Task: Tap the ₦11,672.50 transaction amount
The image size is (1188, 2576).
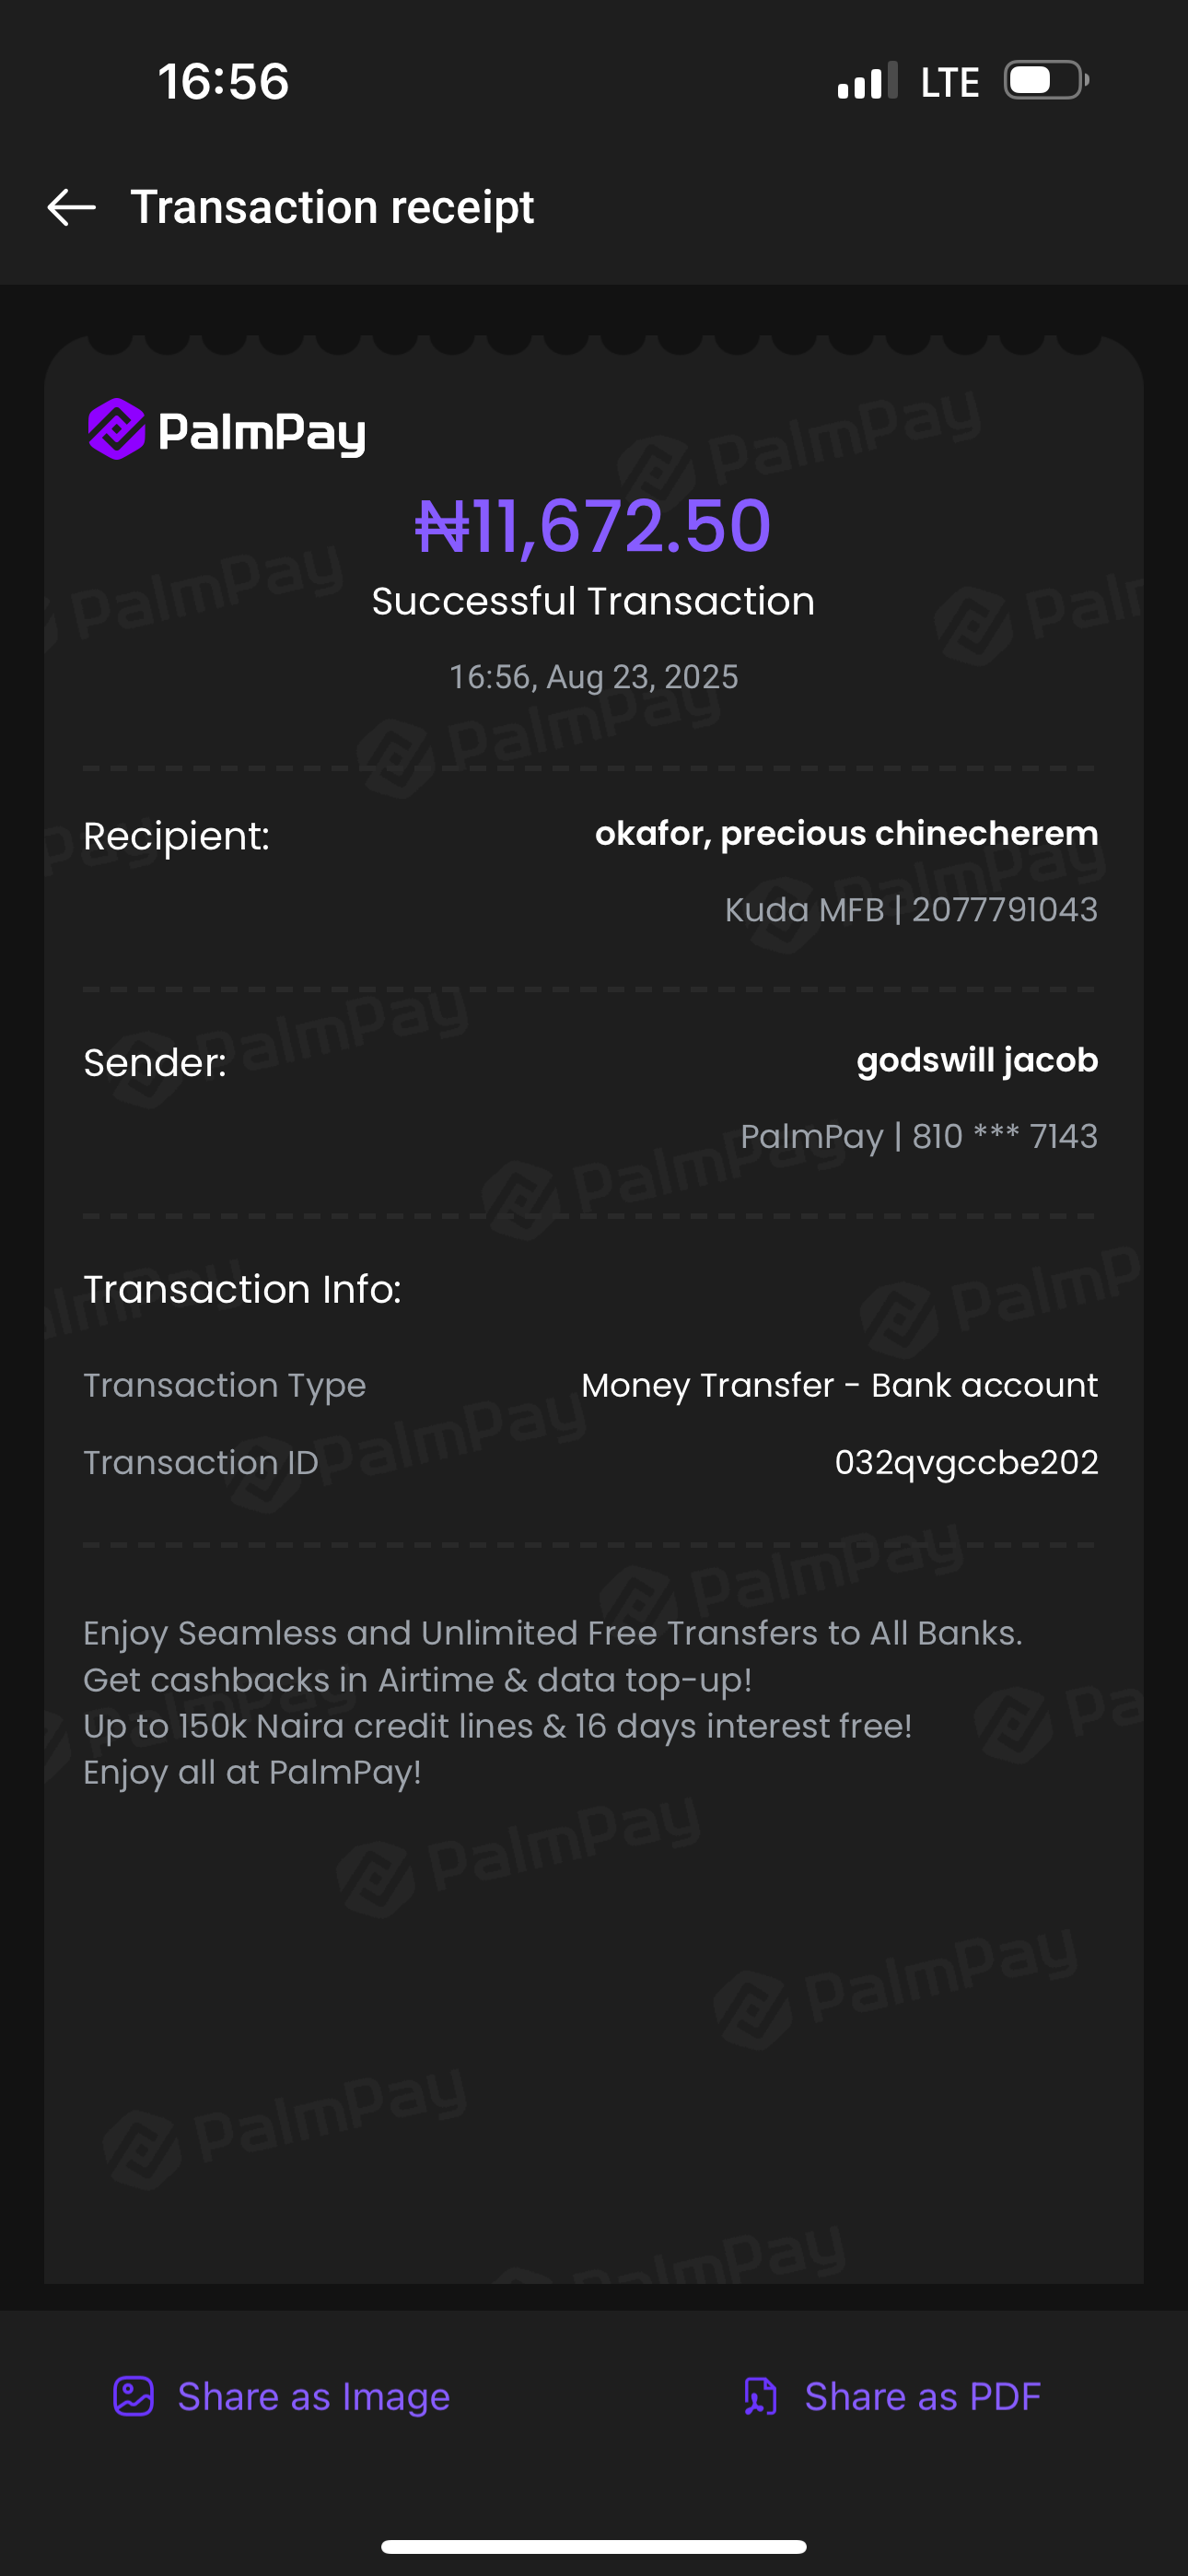Action: (593, 526)
